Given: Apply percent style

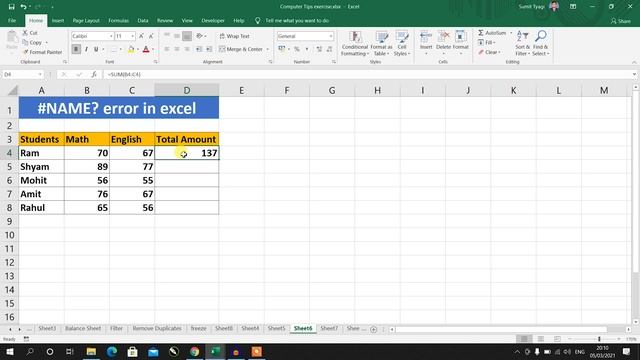Looking at the screenshot, I should pyautogui.click(x=297, y=49).
